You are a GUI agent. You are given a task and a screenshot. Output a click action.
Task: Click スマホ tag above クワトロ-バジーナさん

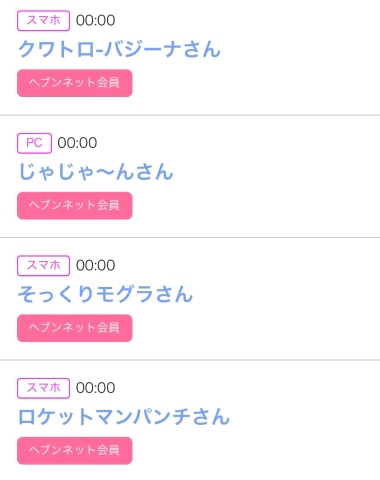(43, 21)
